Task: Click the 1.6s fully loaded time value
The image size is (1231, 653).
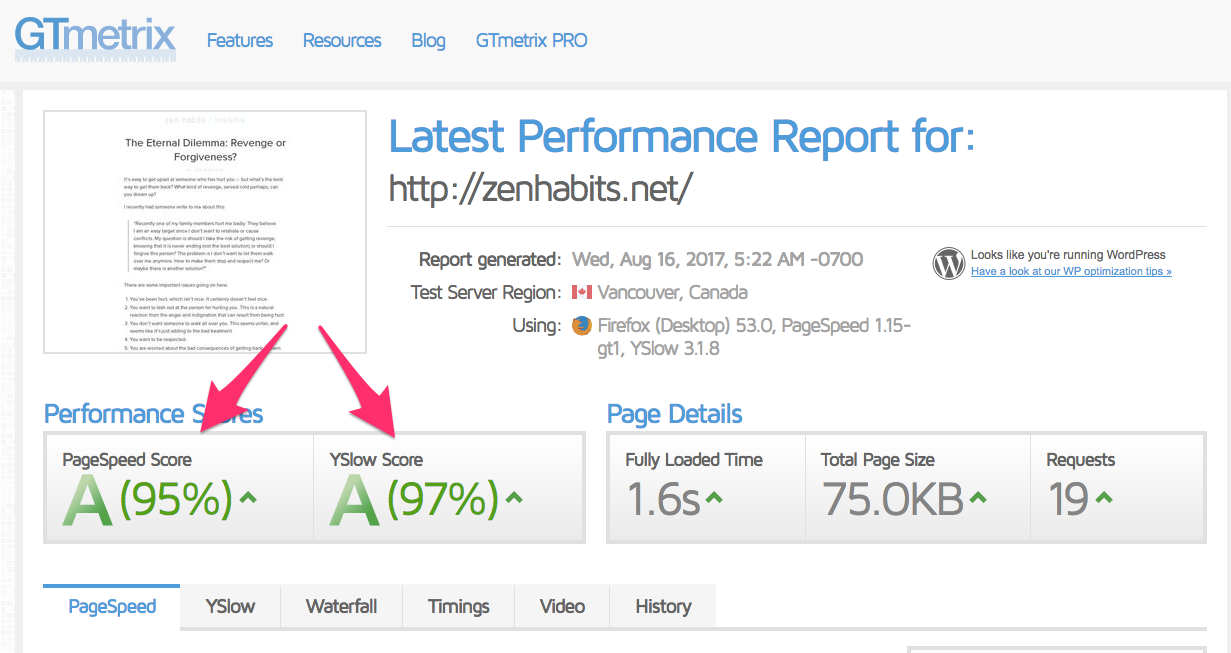Action: [662, 499]
